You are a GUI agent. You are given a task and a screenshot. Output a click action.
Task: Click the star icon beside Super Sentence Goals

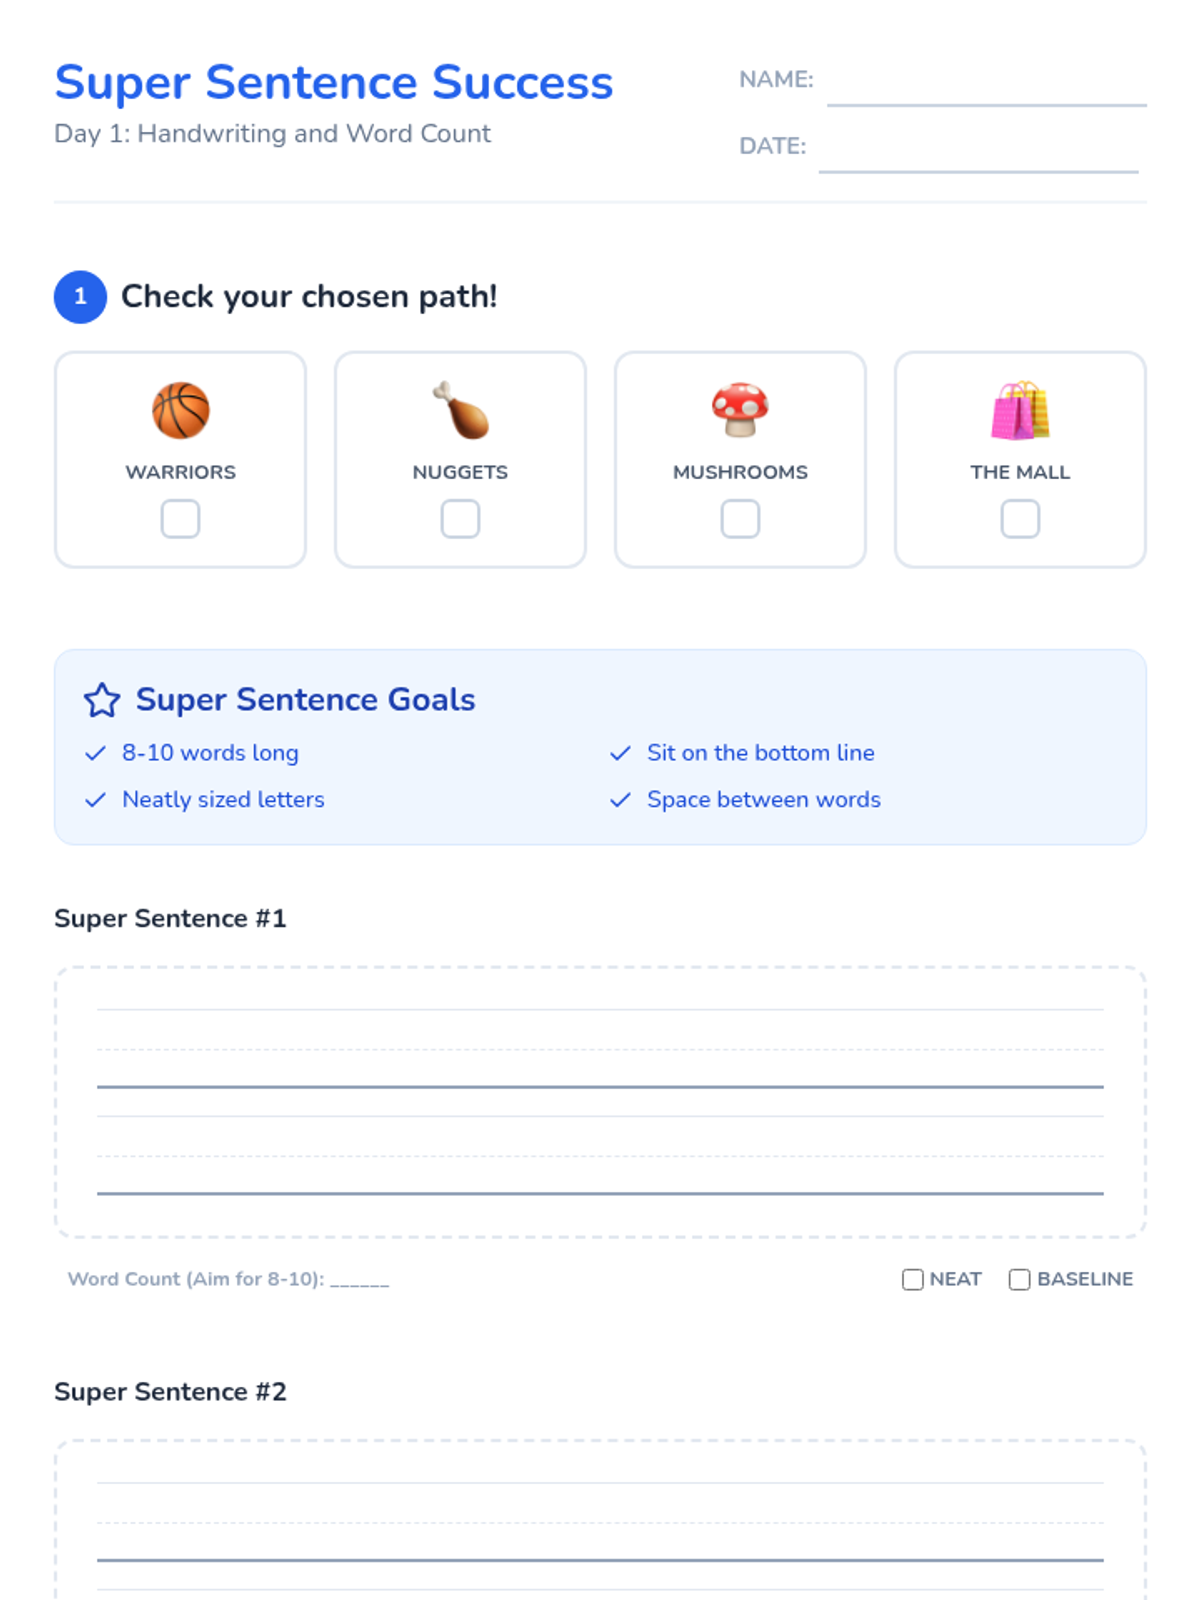click(x=102, y=700)
